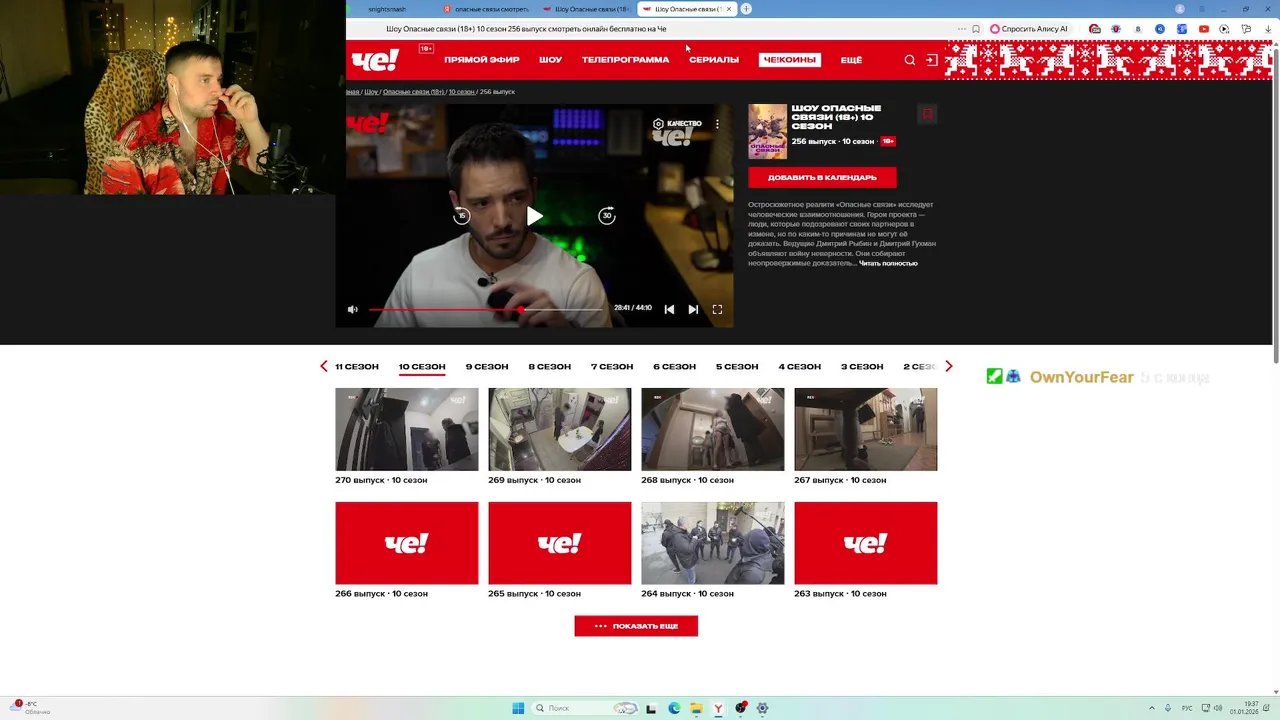Open the 268 выпуск episode thumbnail

(712, 429)
